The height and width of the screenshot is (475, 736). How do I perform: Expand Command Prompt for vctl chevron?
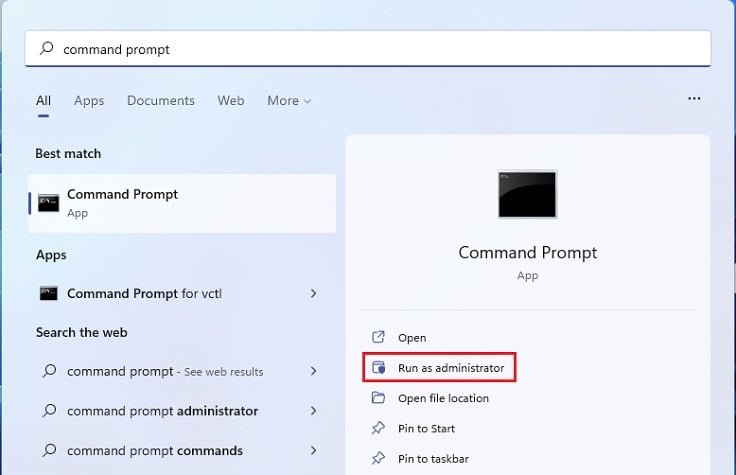[313, 293]
